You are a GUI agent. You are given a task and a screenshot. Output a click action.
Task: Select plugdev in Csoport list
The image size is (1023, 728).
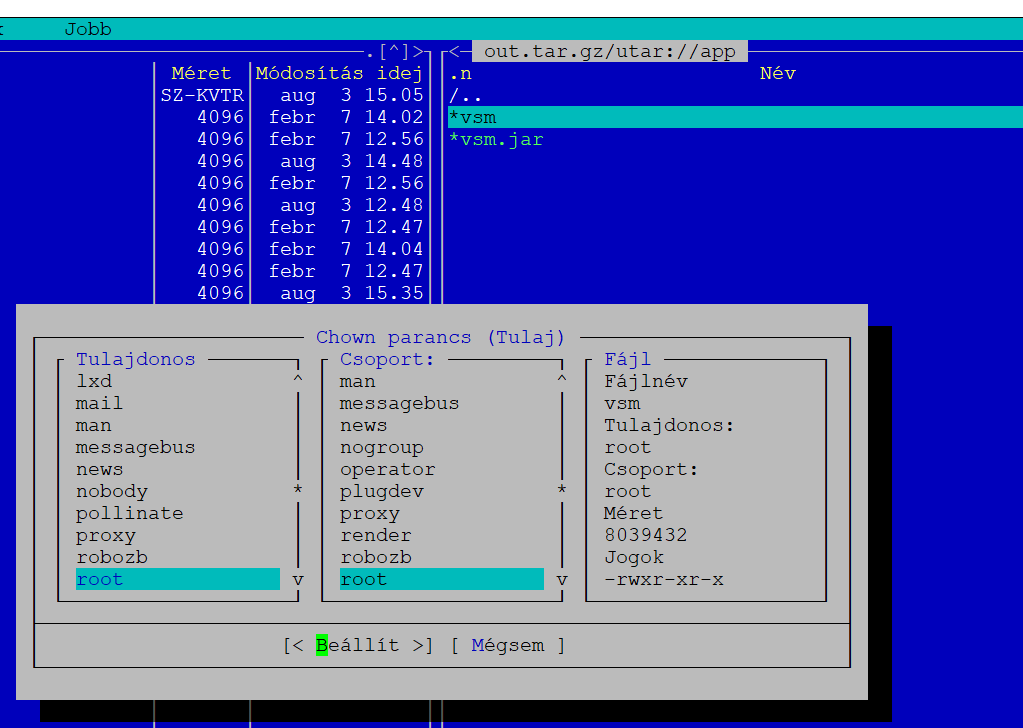click(x=382, y=491)
